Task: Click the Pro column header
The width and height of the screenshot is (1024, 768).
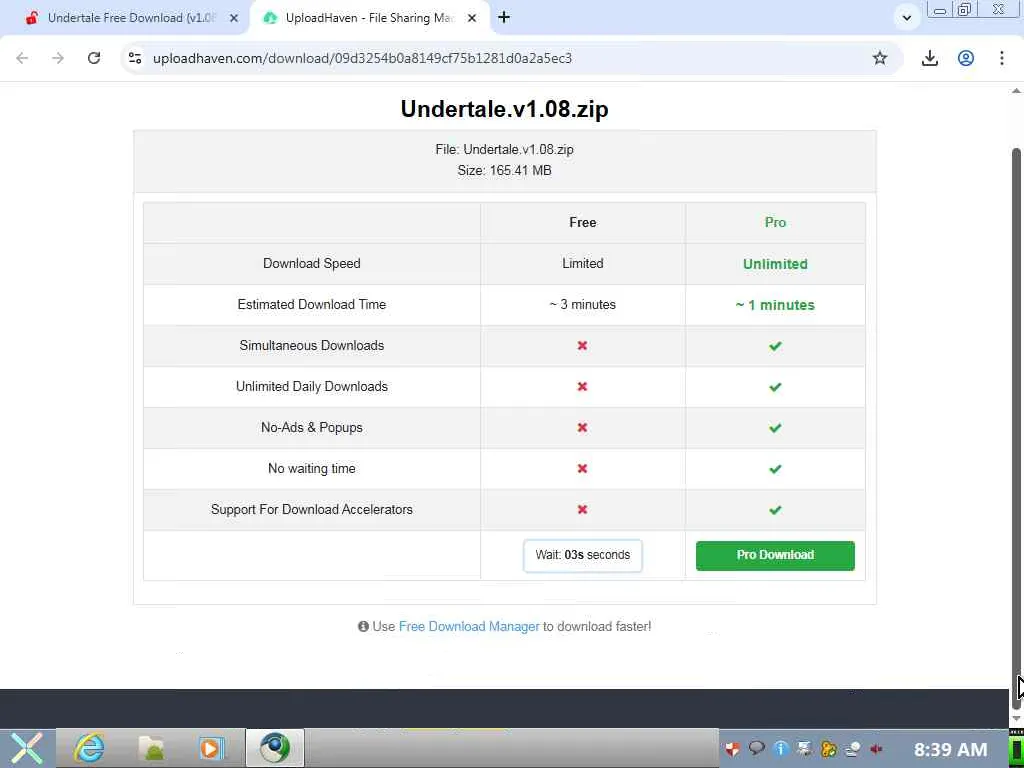Action: (x=775, y=223)
